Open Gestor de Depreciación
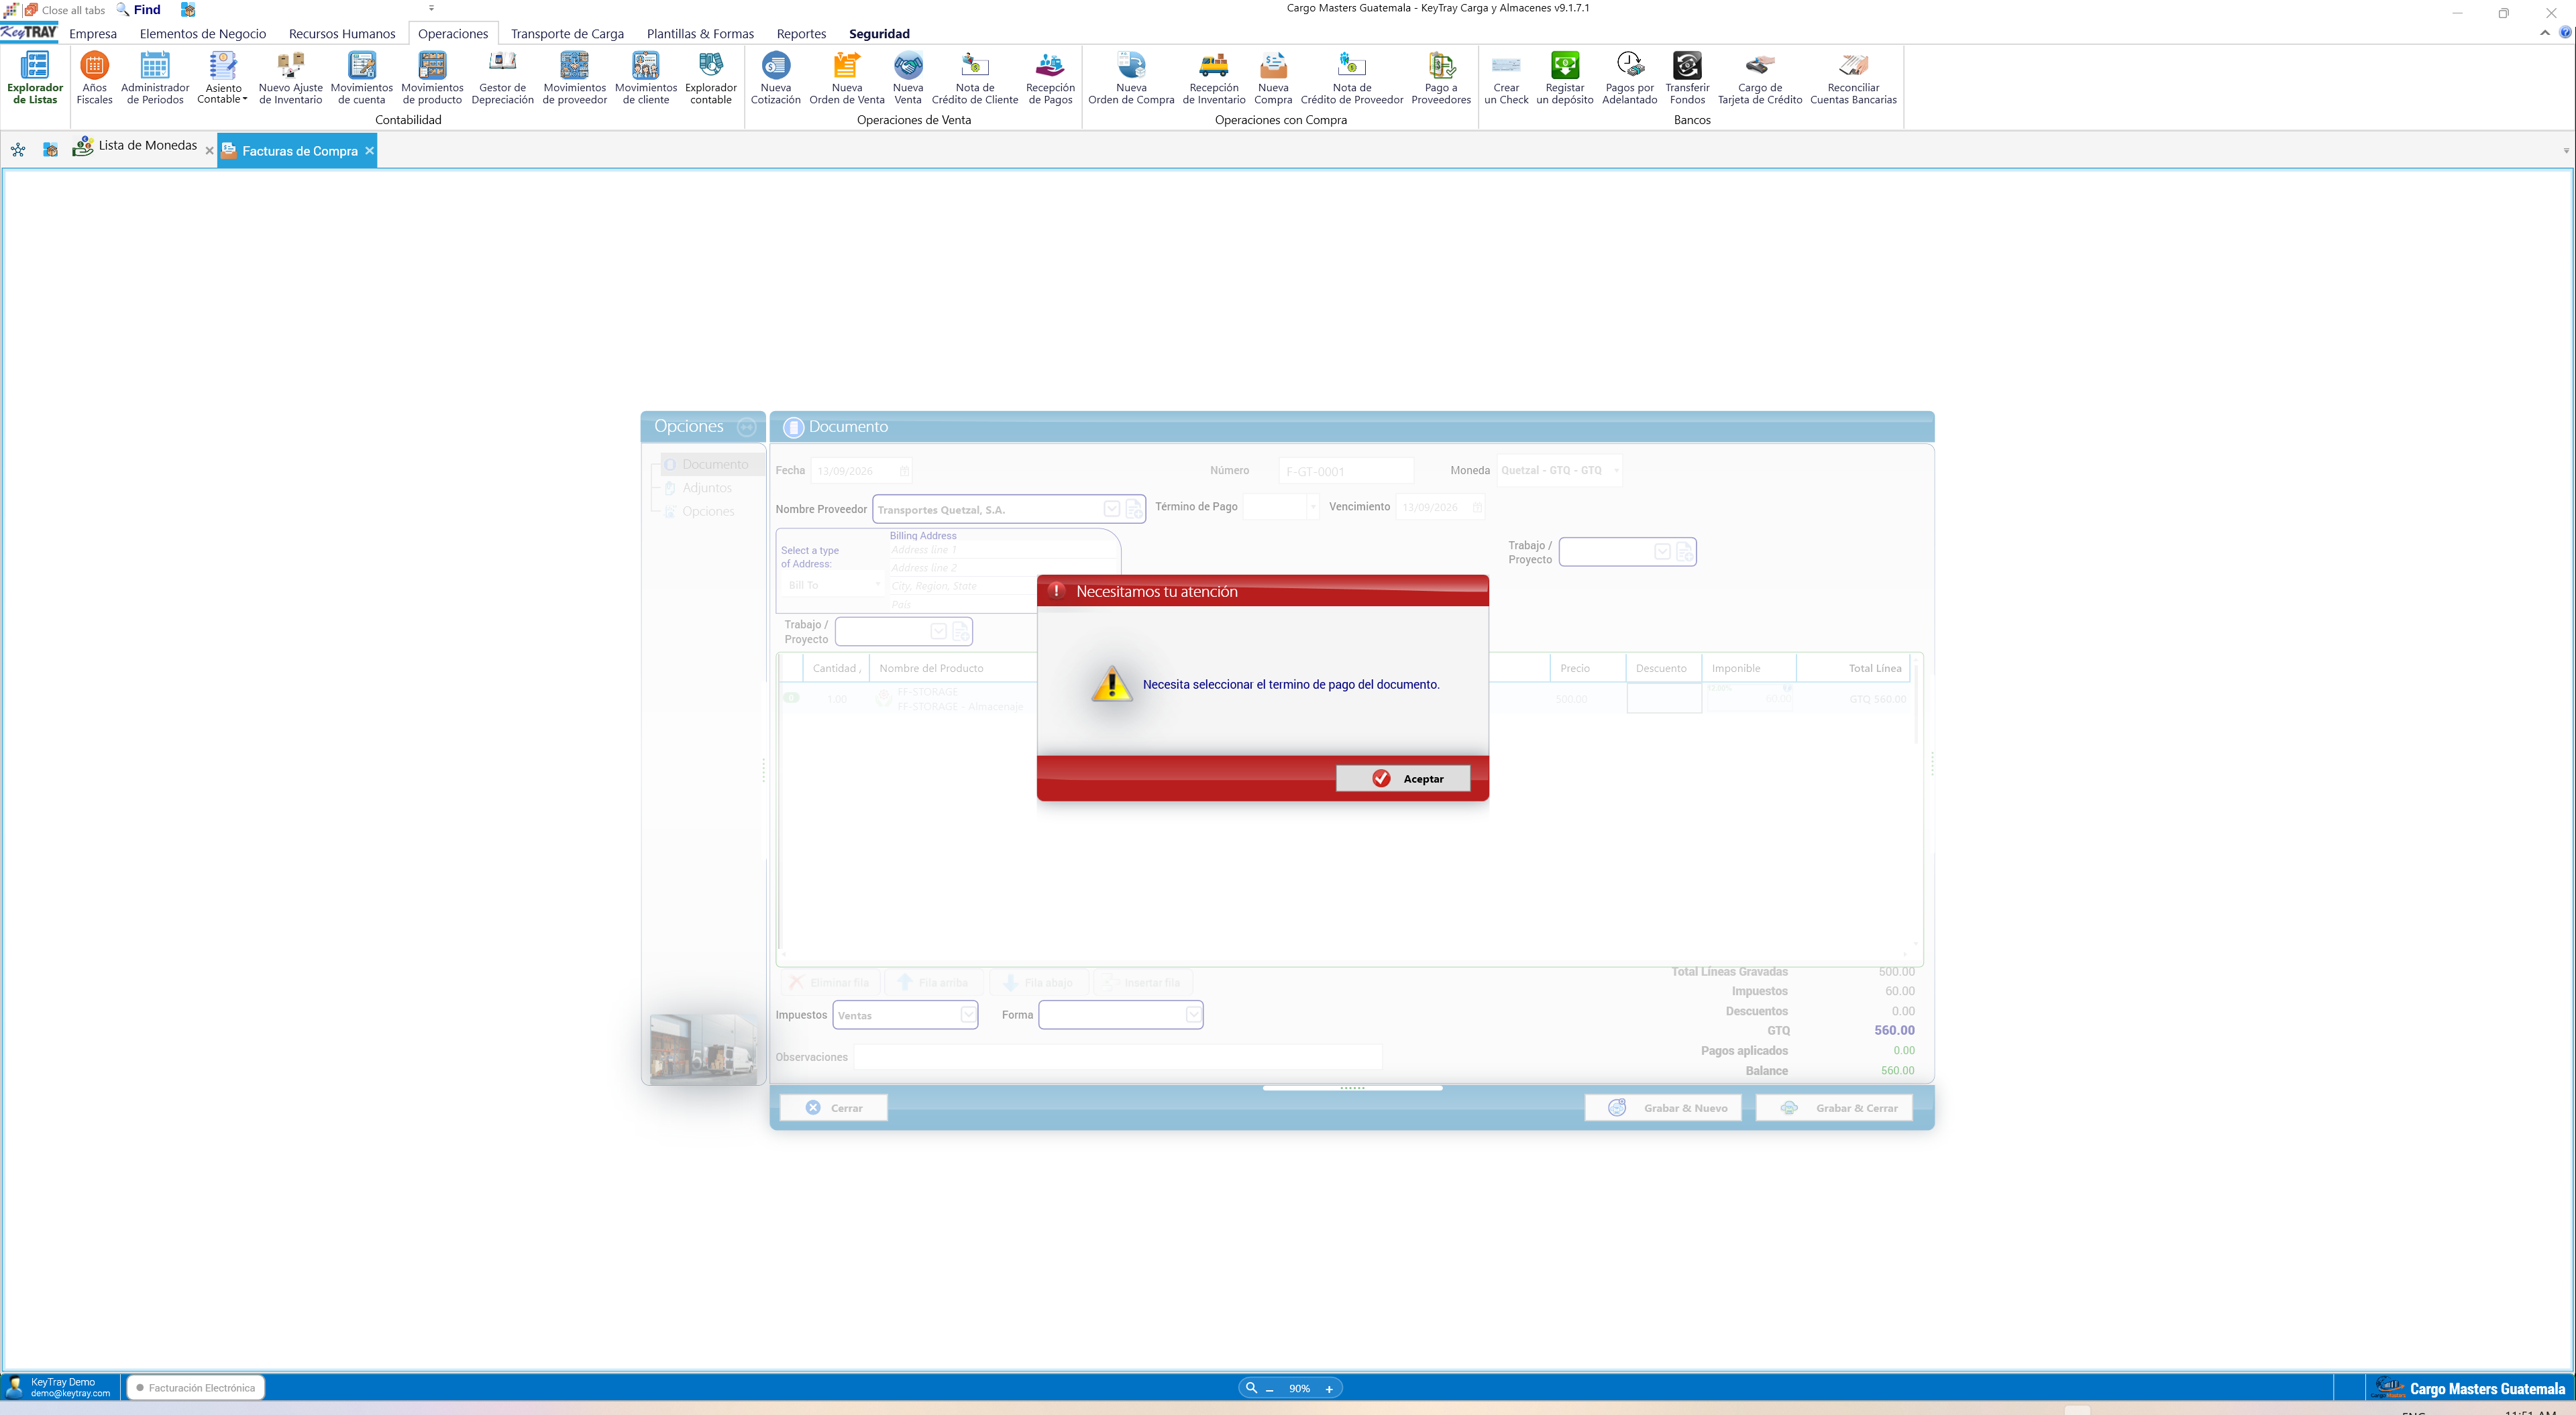2576x1415 pixels. 502,78
